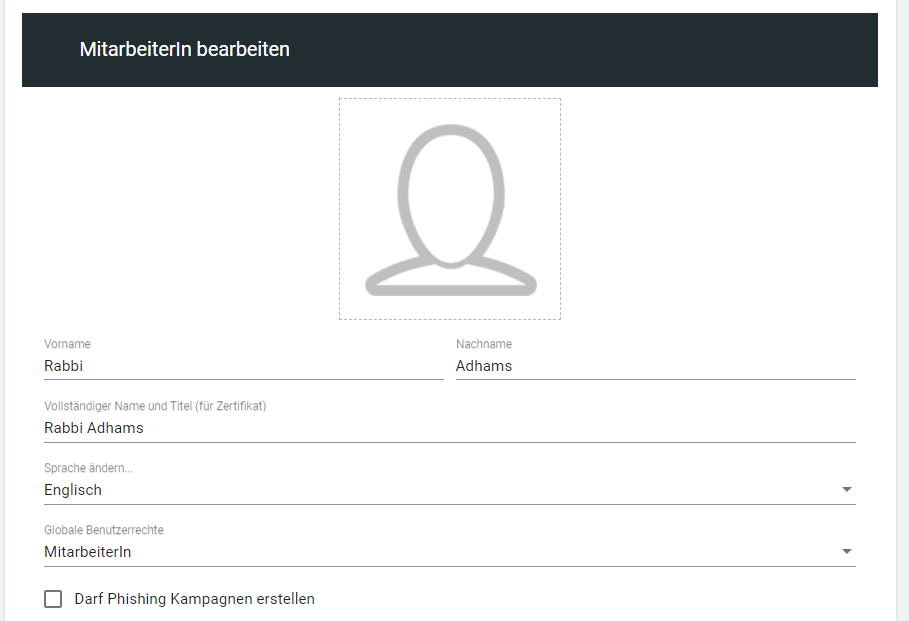This screenshot has height=621, width=909.
Task: Click the 'Nachname' field label
Action: click(484, 344)
